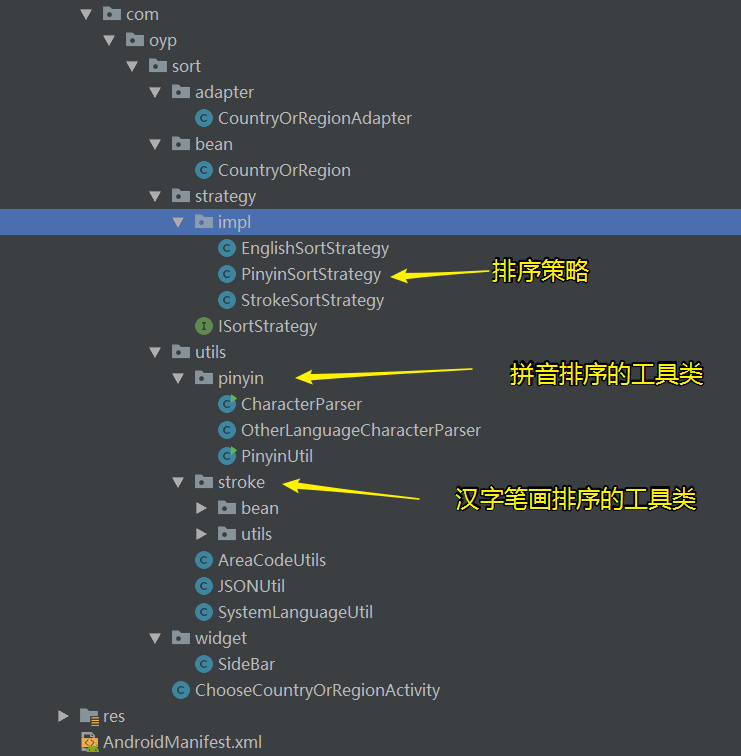Screen dimensions: 741x756
Task: Collapse the widget folder arrow
Action: [155, 638]
